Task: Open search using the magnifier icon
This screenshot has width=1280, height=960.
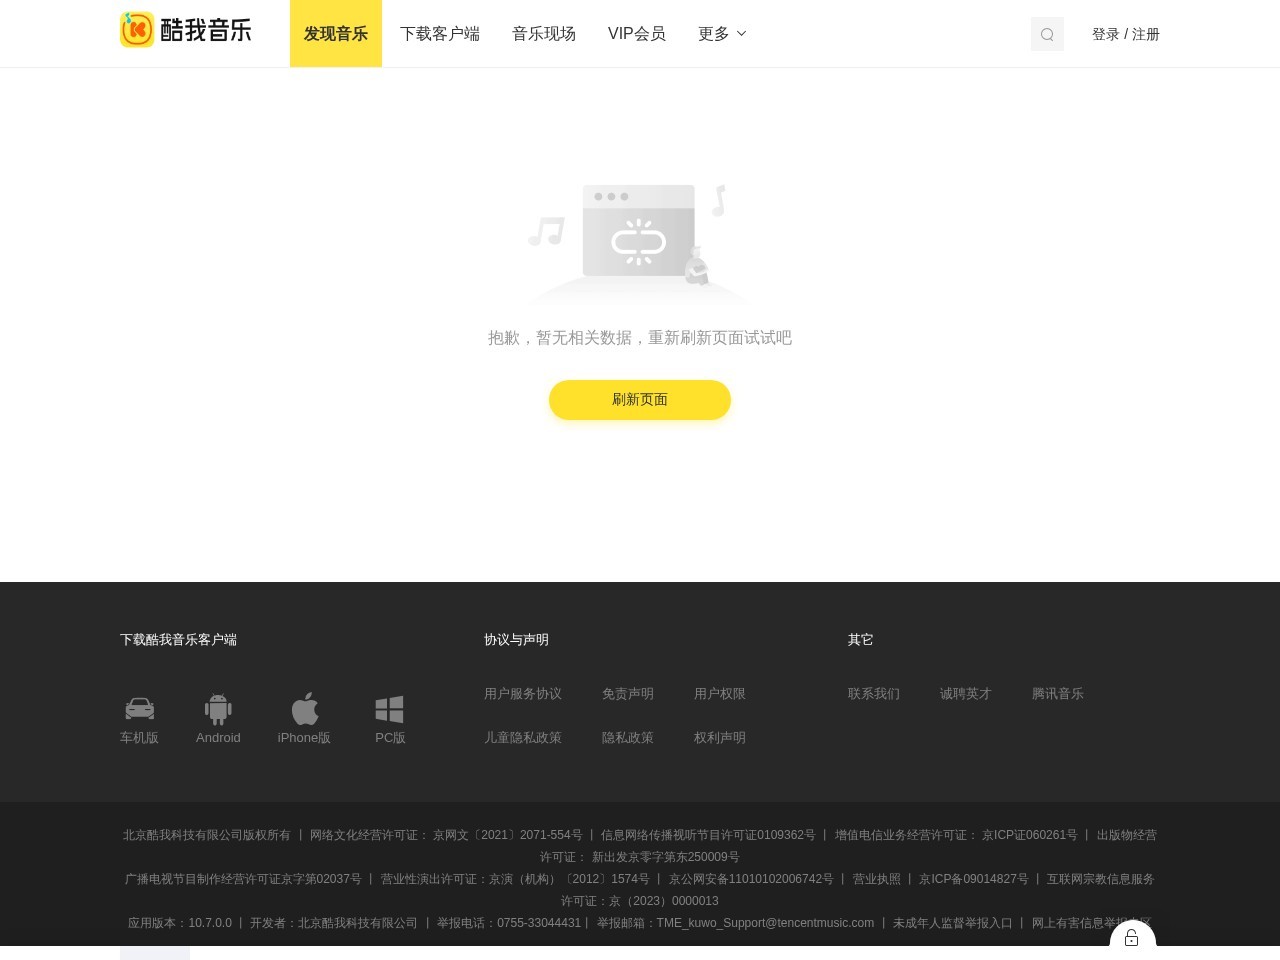Action: 1046,33
